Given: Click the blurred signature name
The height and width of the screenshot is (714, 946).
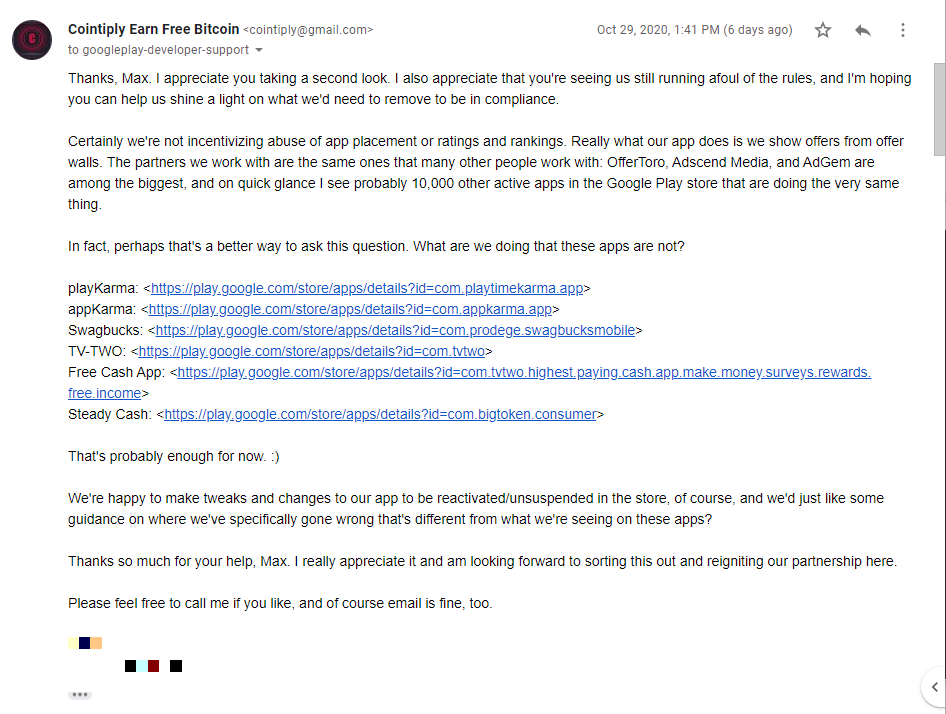Looking at the screenshot, I should 85,643.
